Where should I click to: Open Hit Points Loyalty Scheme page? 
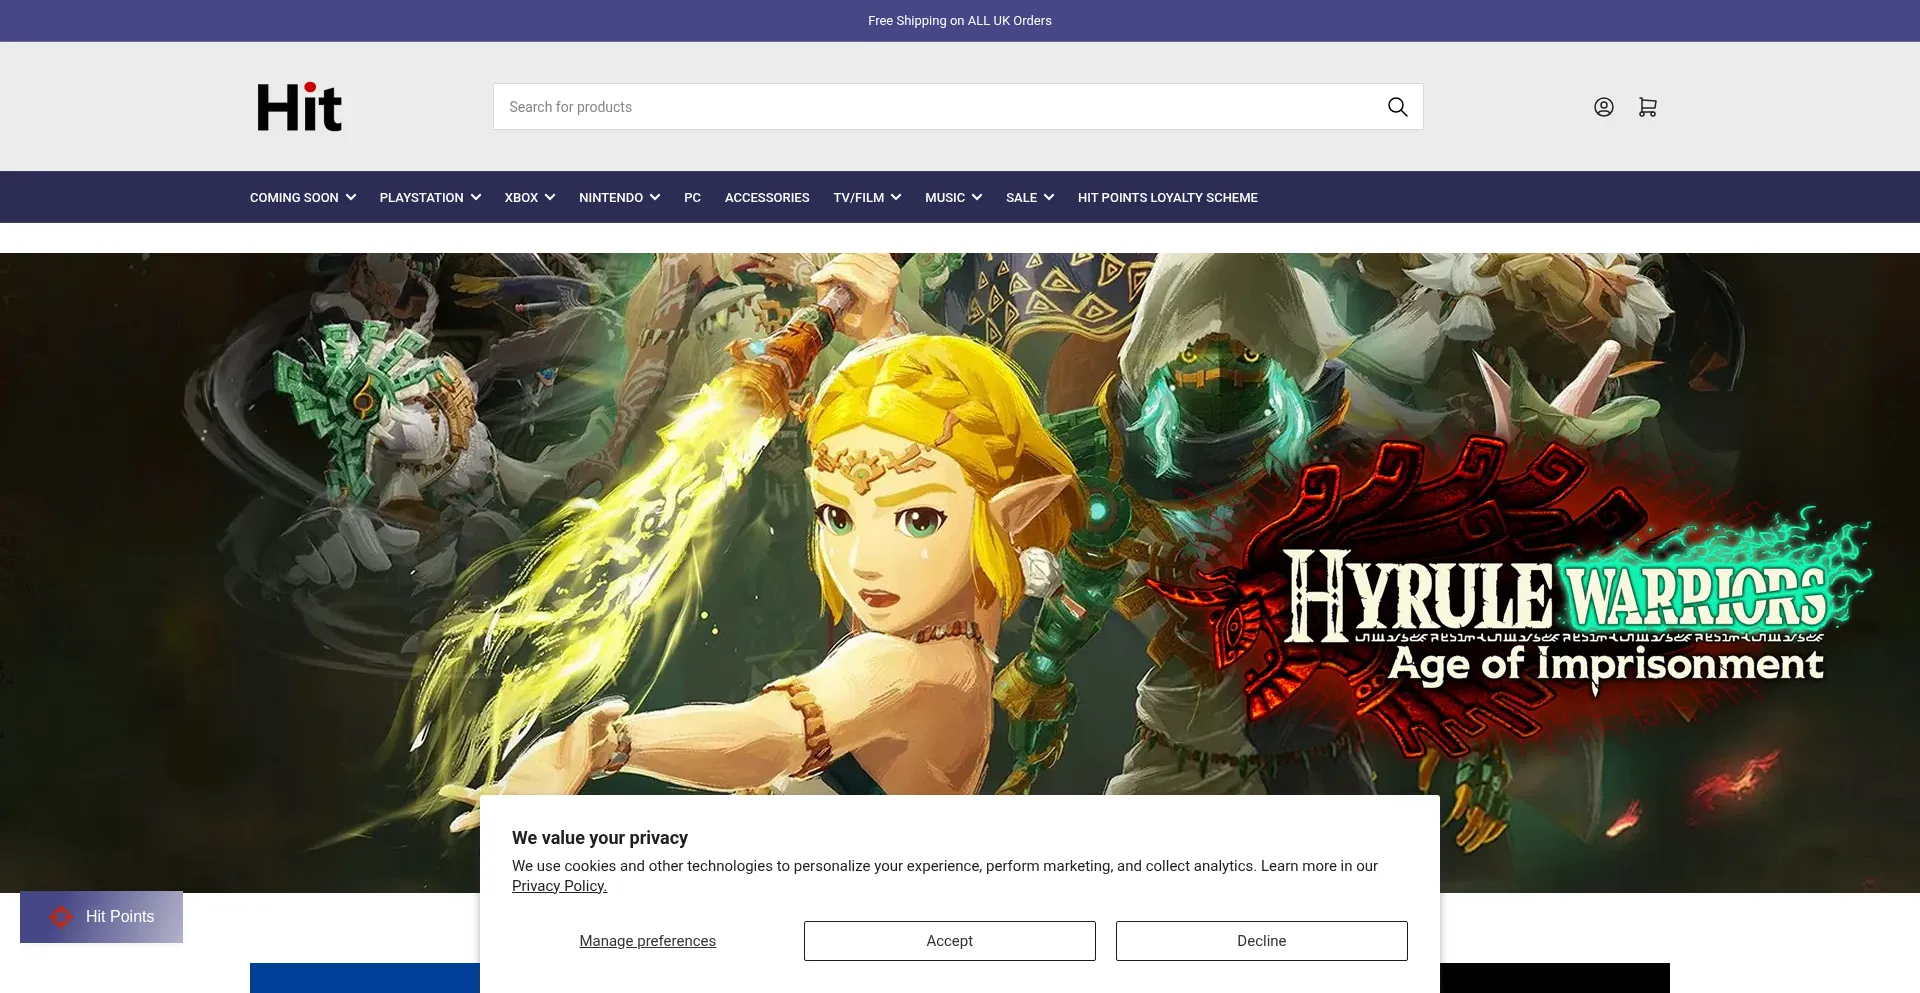pos(1167,198)
